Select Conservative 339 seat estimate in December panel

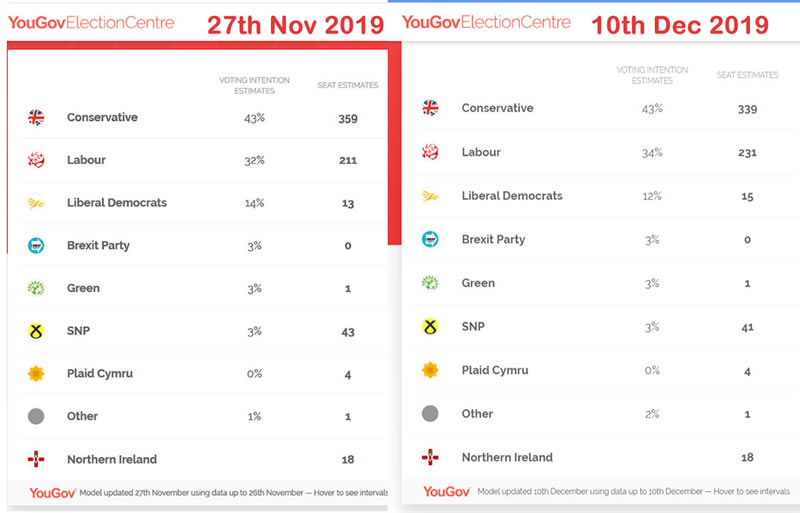coord(745,108)
